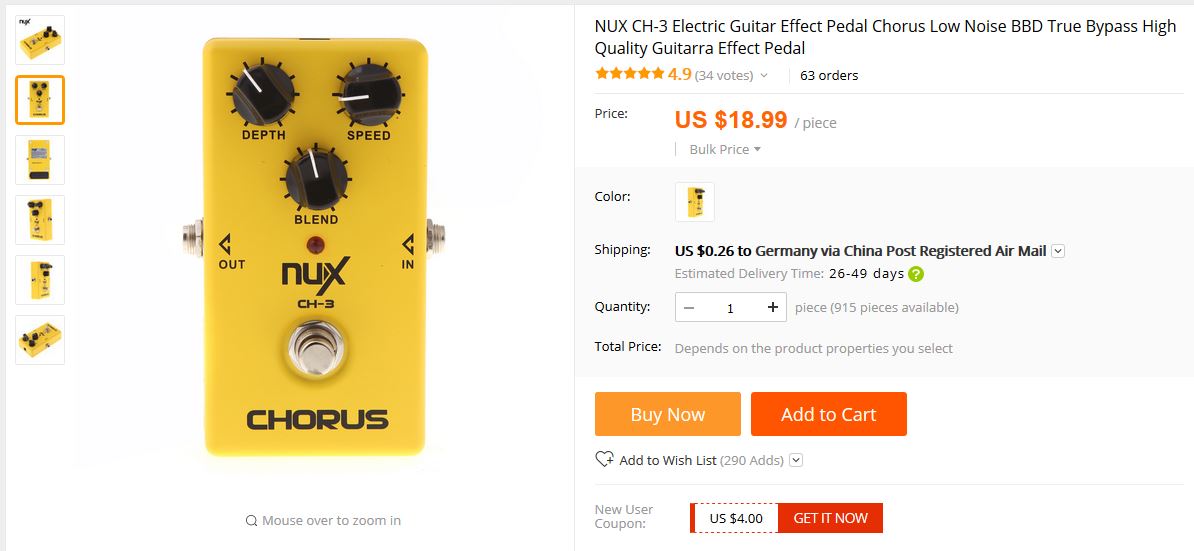Decrease quantity with the minus button
1194x551 pixels.
pyautogui.click(x=689, y=307)
